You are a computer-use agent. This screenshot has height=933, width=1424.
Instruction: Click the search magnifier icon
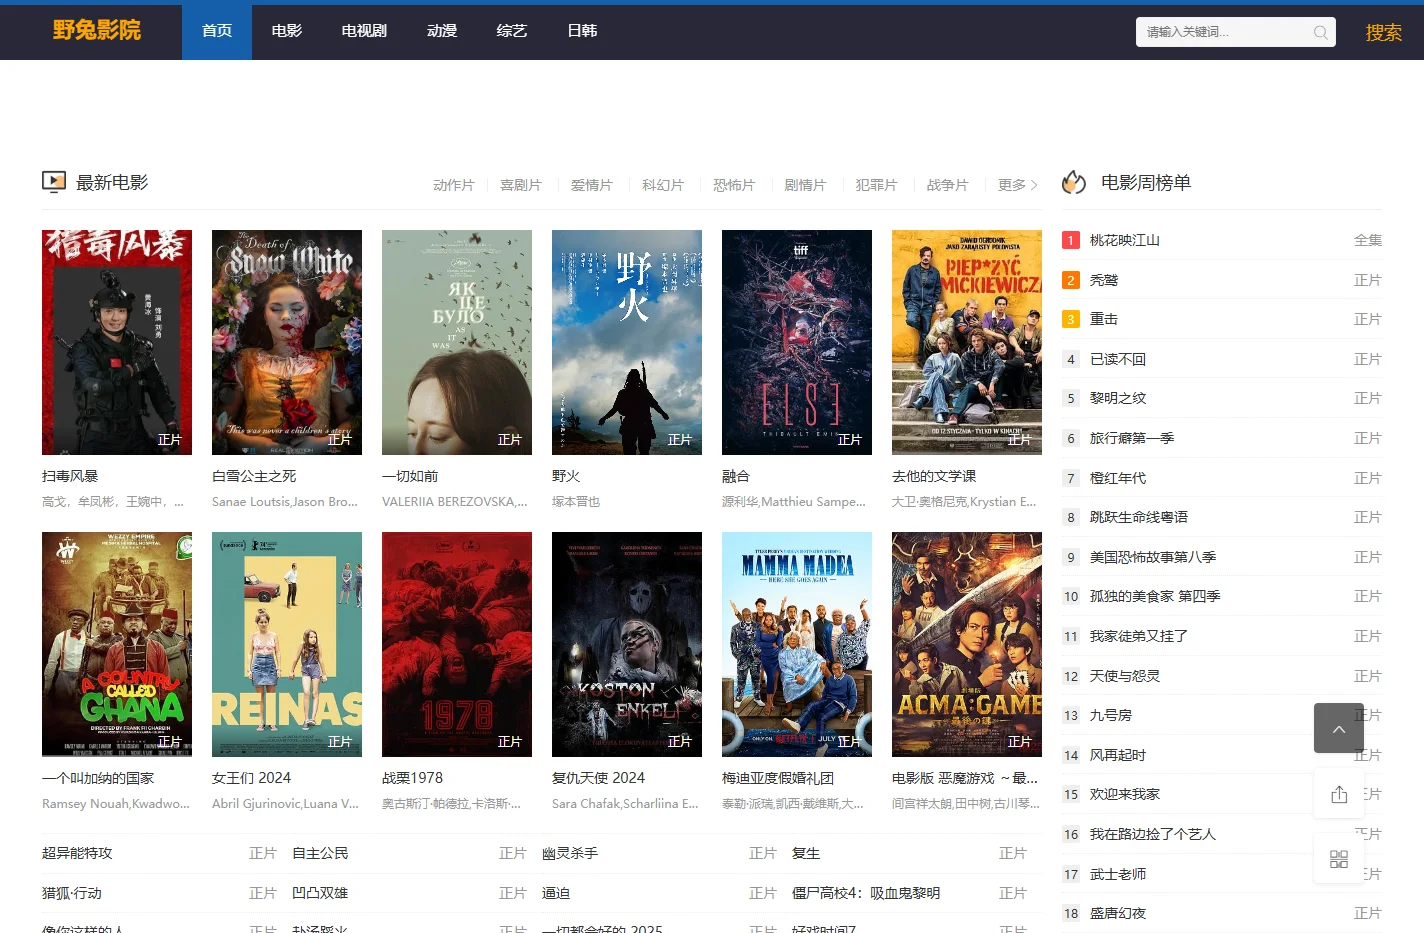coord(1320,32)
